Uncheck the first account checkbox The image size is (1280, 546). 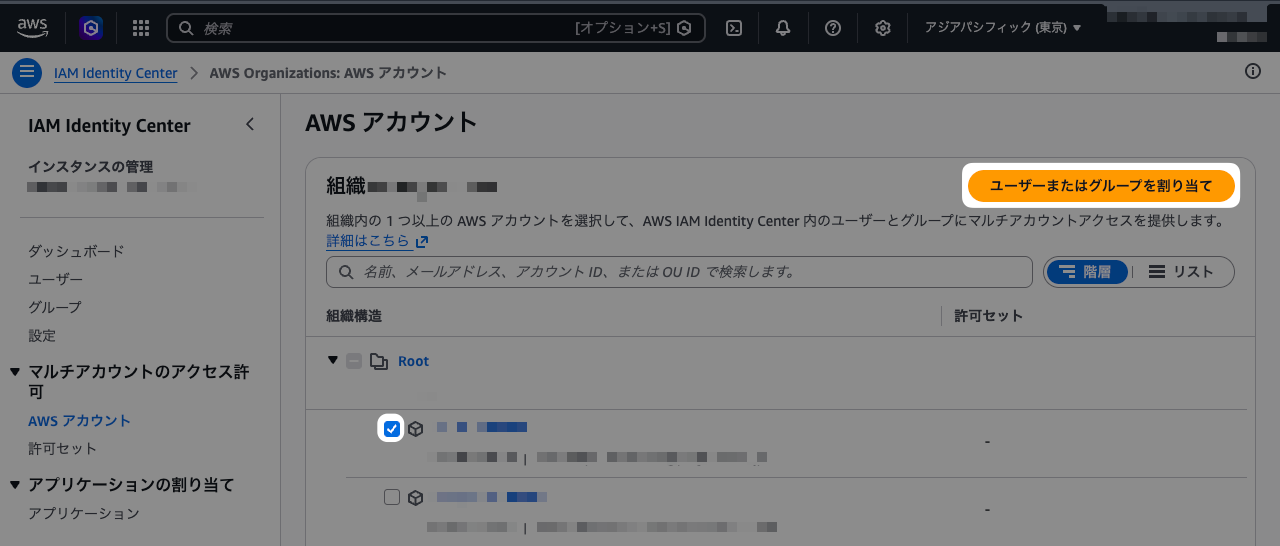tap(392, 429)
